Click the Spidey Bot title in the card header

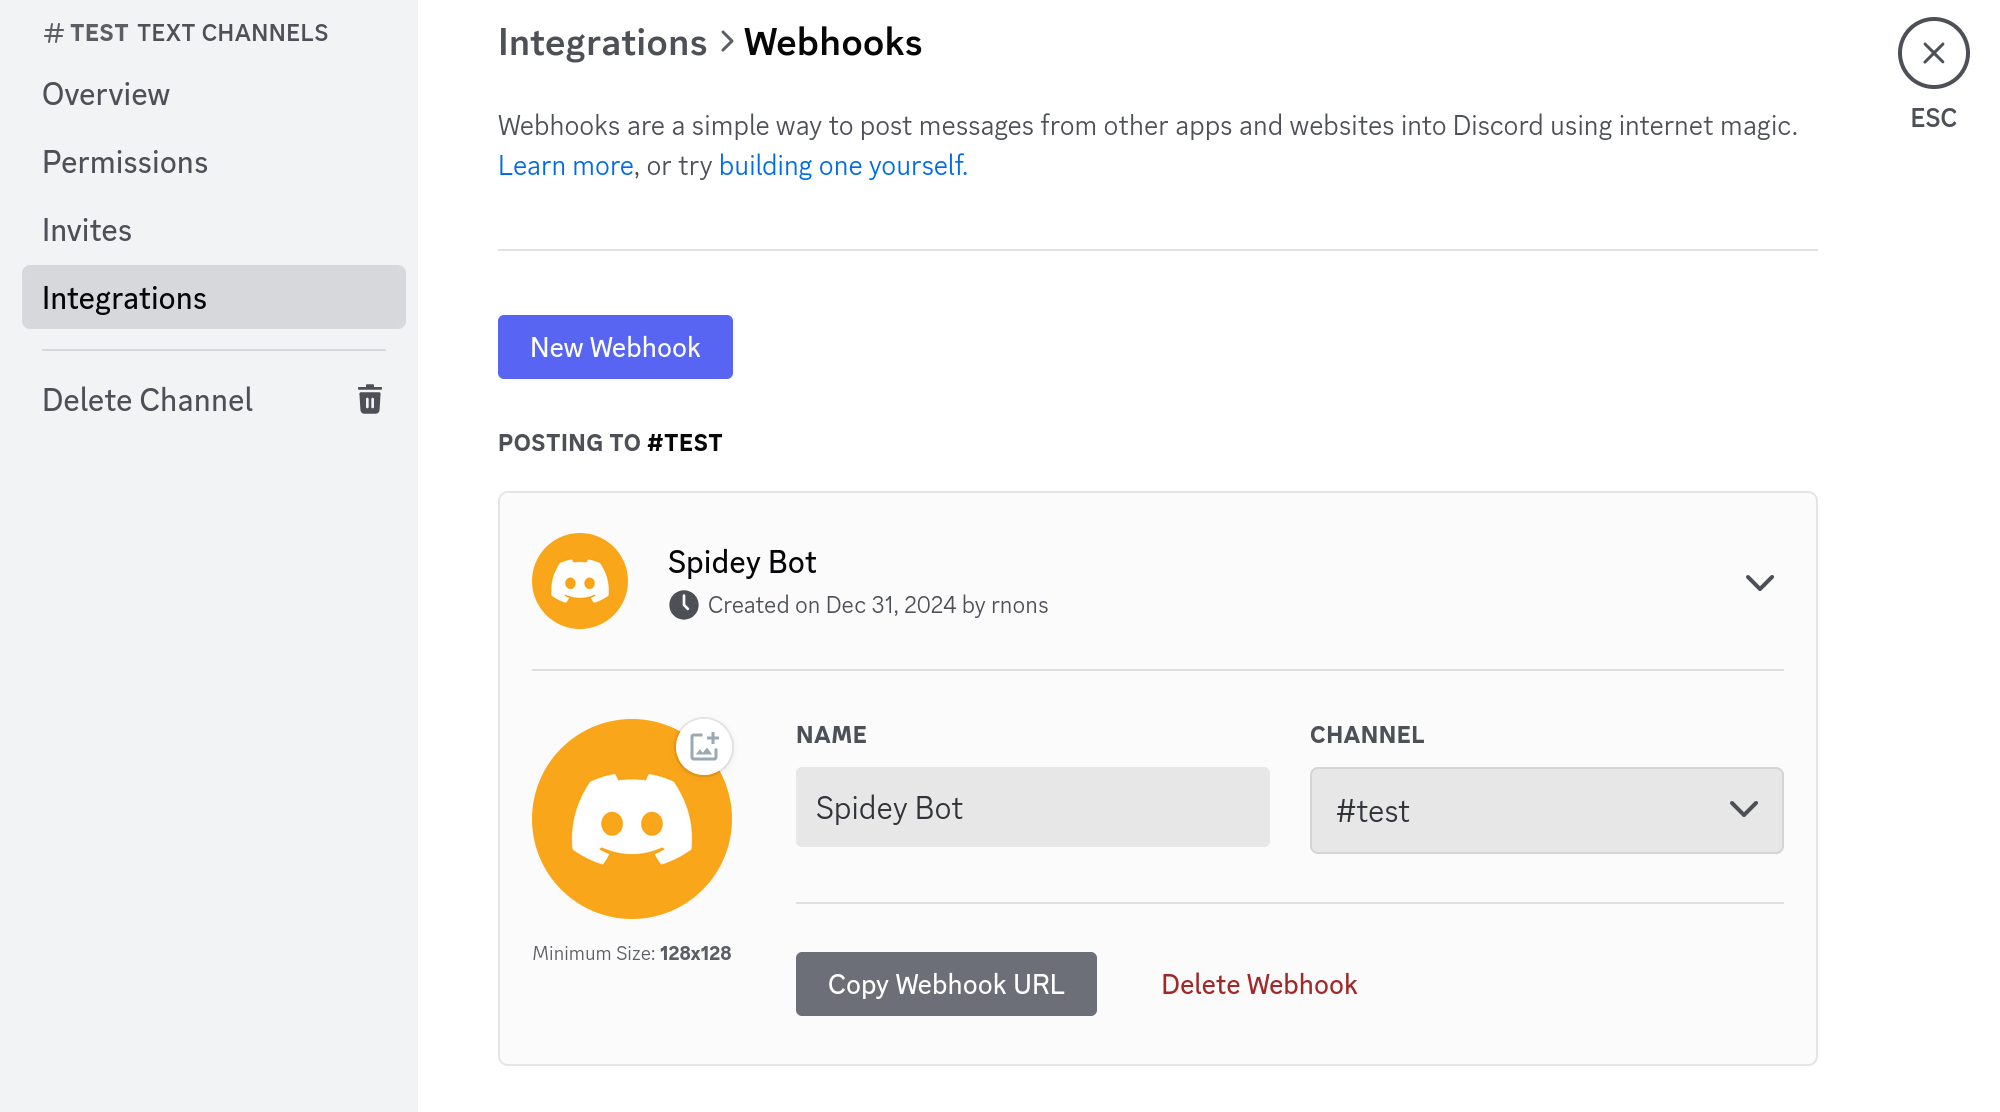[742, 562]
